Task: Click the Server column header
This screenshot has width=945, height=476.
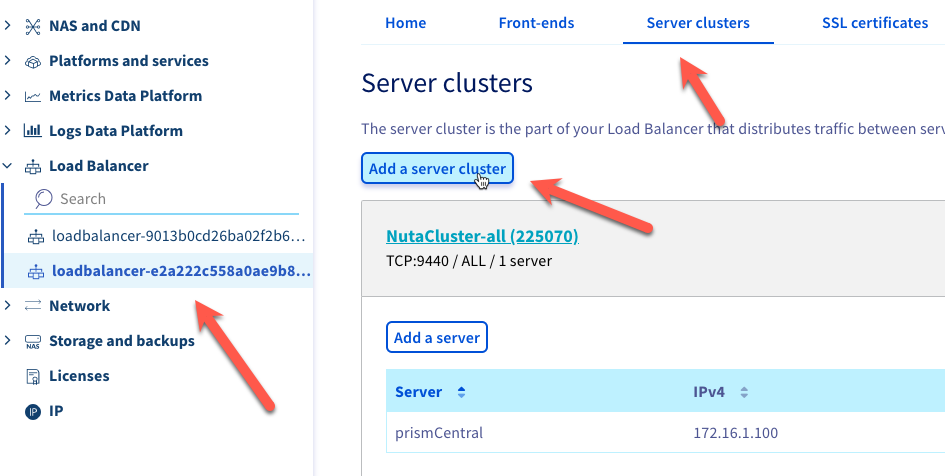Action: point(419,392)
